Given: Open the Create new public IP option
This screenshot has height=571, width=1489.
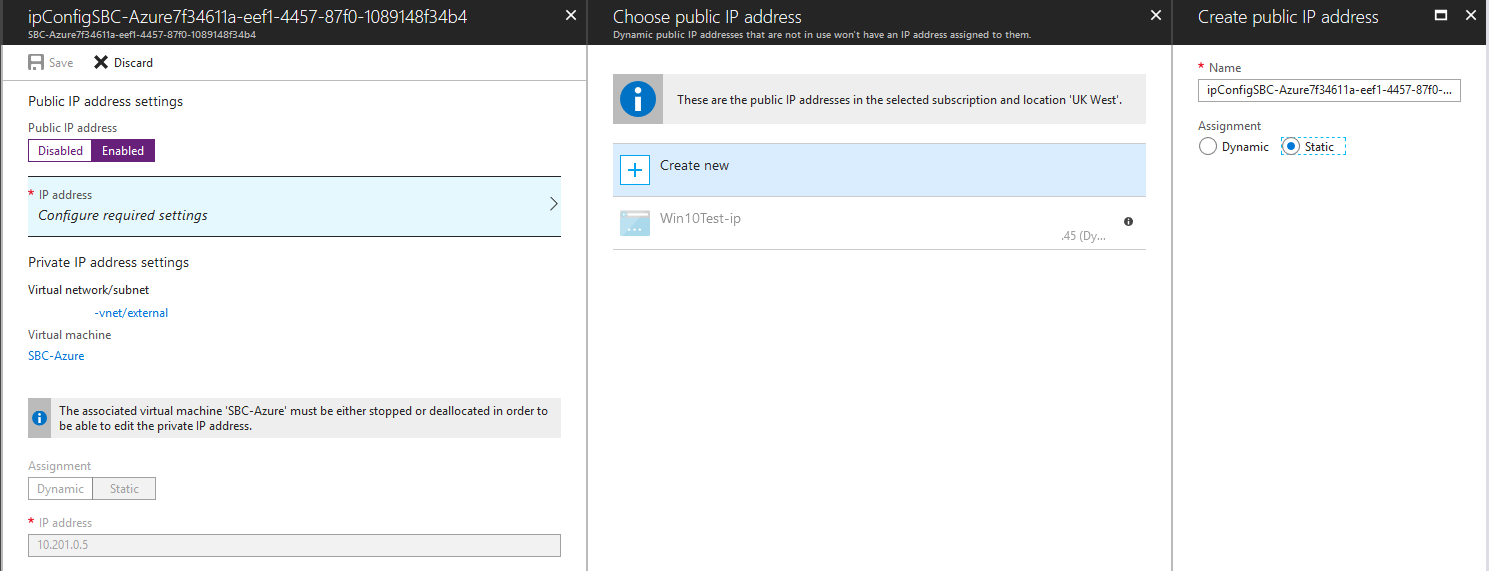Looking at the screenshot, I should tap(879, 170).
